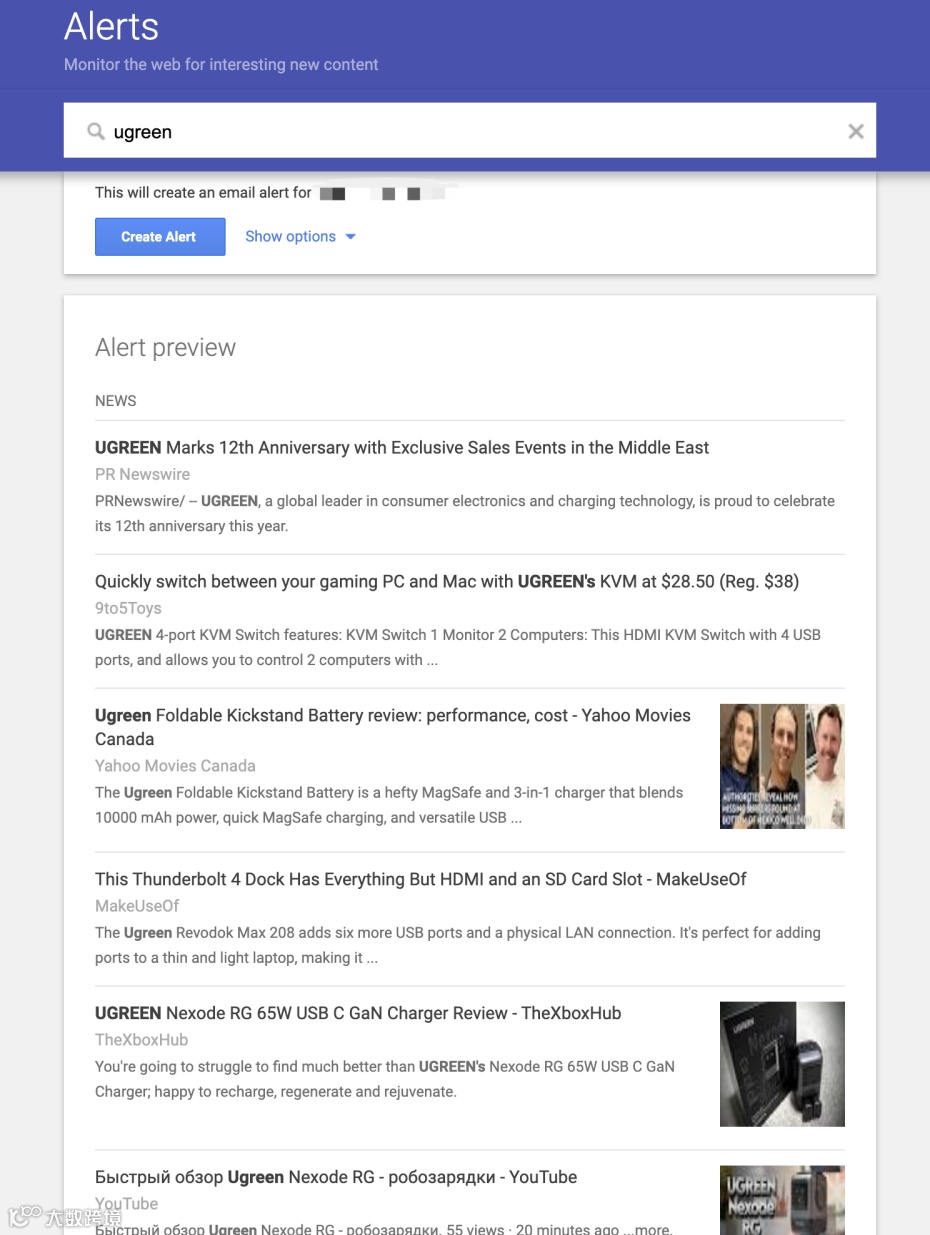This screenshot has width=930, height=1235.
Task: Open the UGREEN Nexode RG 65W Charger review
Action: point(358,1013)
